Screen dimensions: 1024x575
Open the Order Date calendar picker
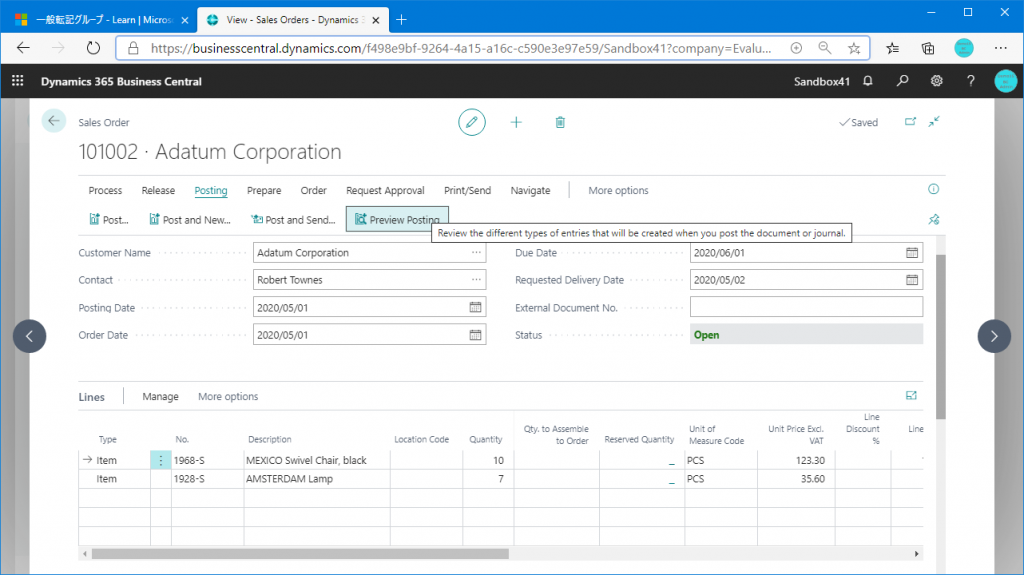click(x=475, y=335)
